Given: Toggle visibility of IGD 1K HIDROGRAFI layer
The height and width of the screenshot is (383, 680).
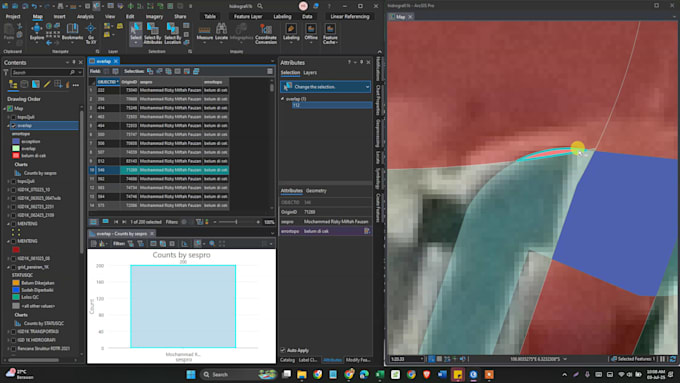Looking at the screenshot, I should click(13, 340).
